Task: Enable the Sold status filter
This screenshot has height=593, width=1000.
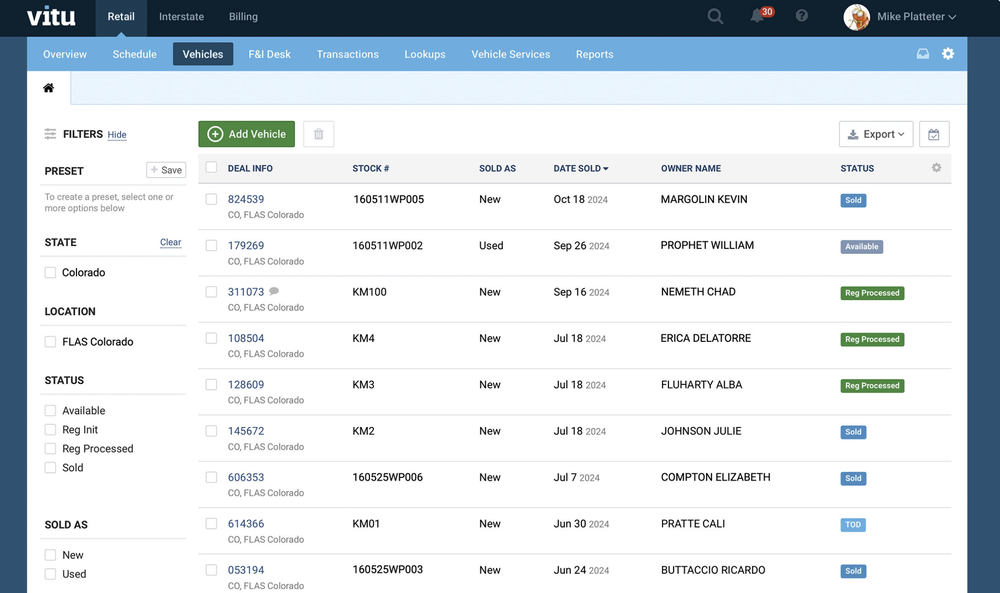Action: coord(48,467)
